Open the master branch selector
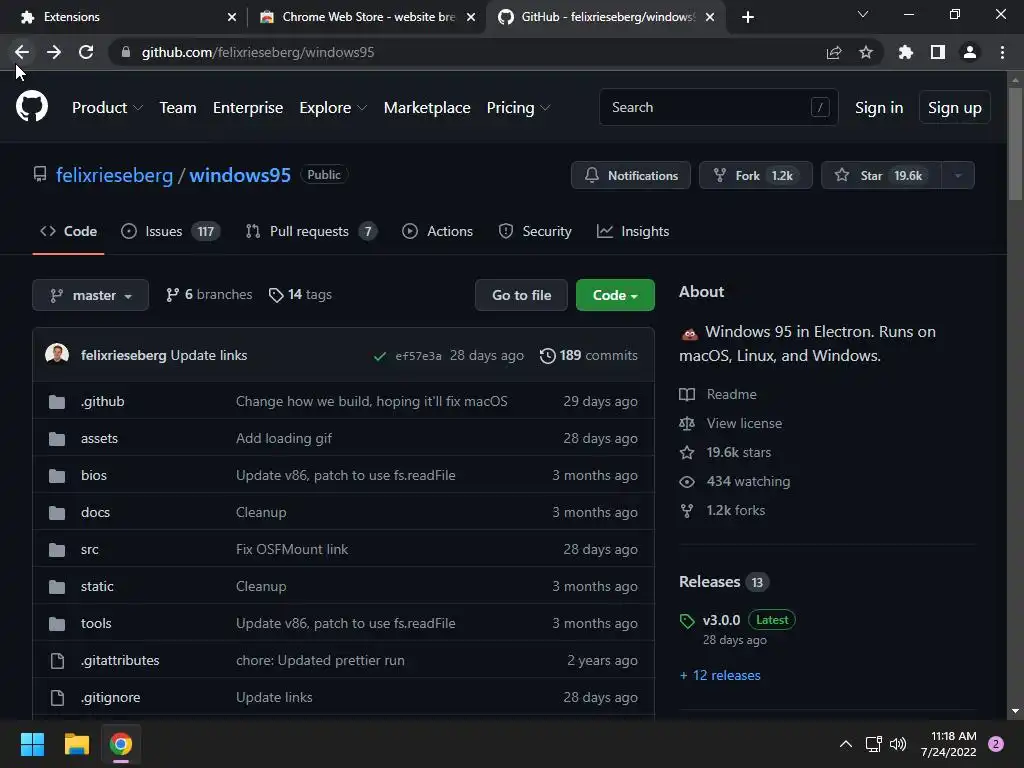The height and width of the screenshot is (768, 1024). [x=91, y=295]
